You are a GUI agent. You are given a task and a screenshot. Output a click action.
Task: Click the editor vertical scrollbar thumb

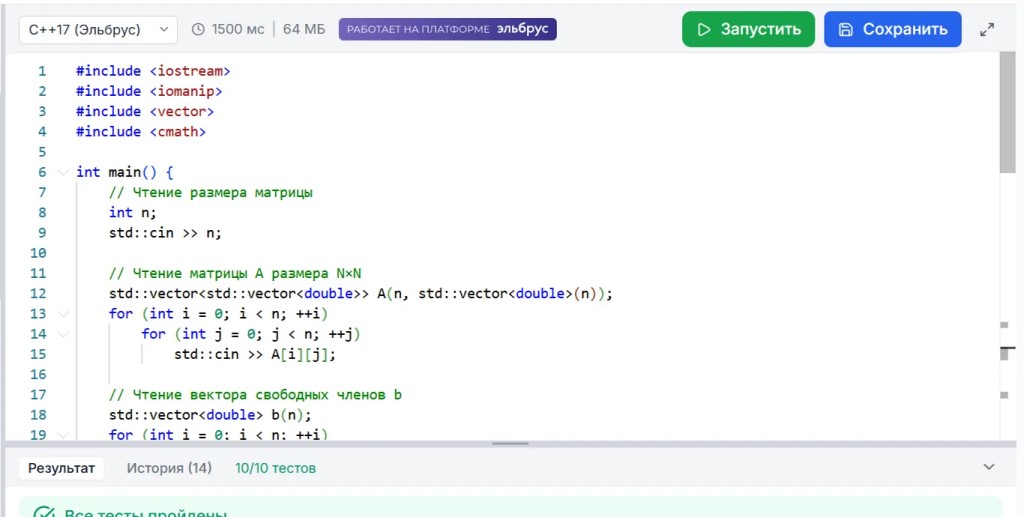(x=1007, y=112)
